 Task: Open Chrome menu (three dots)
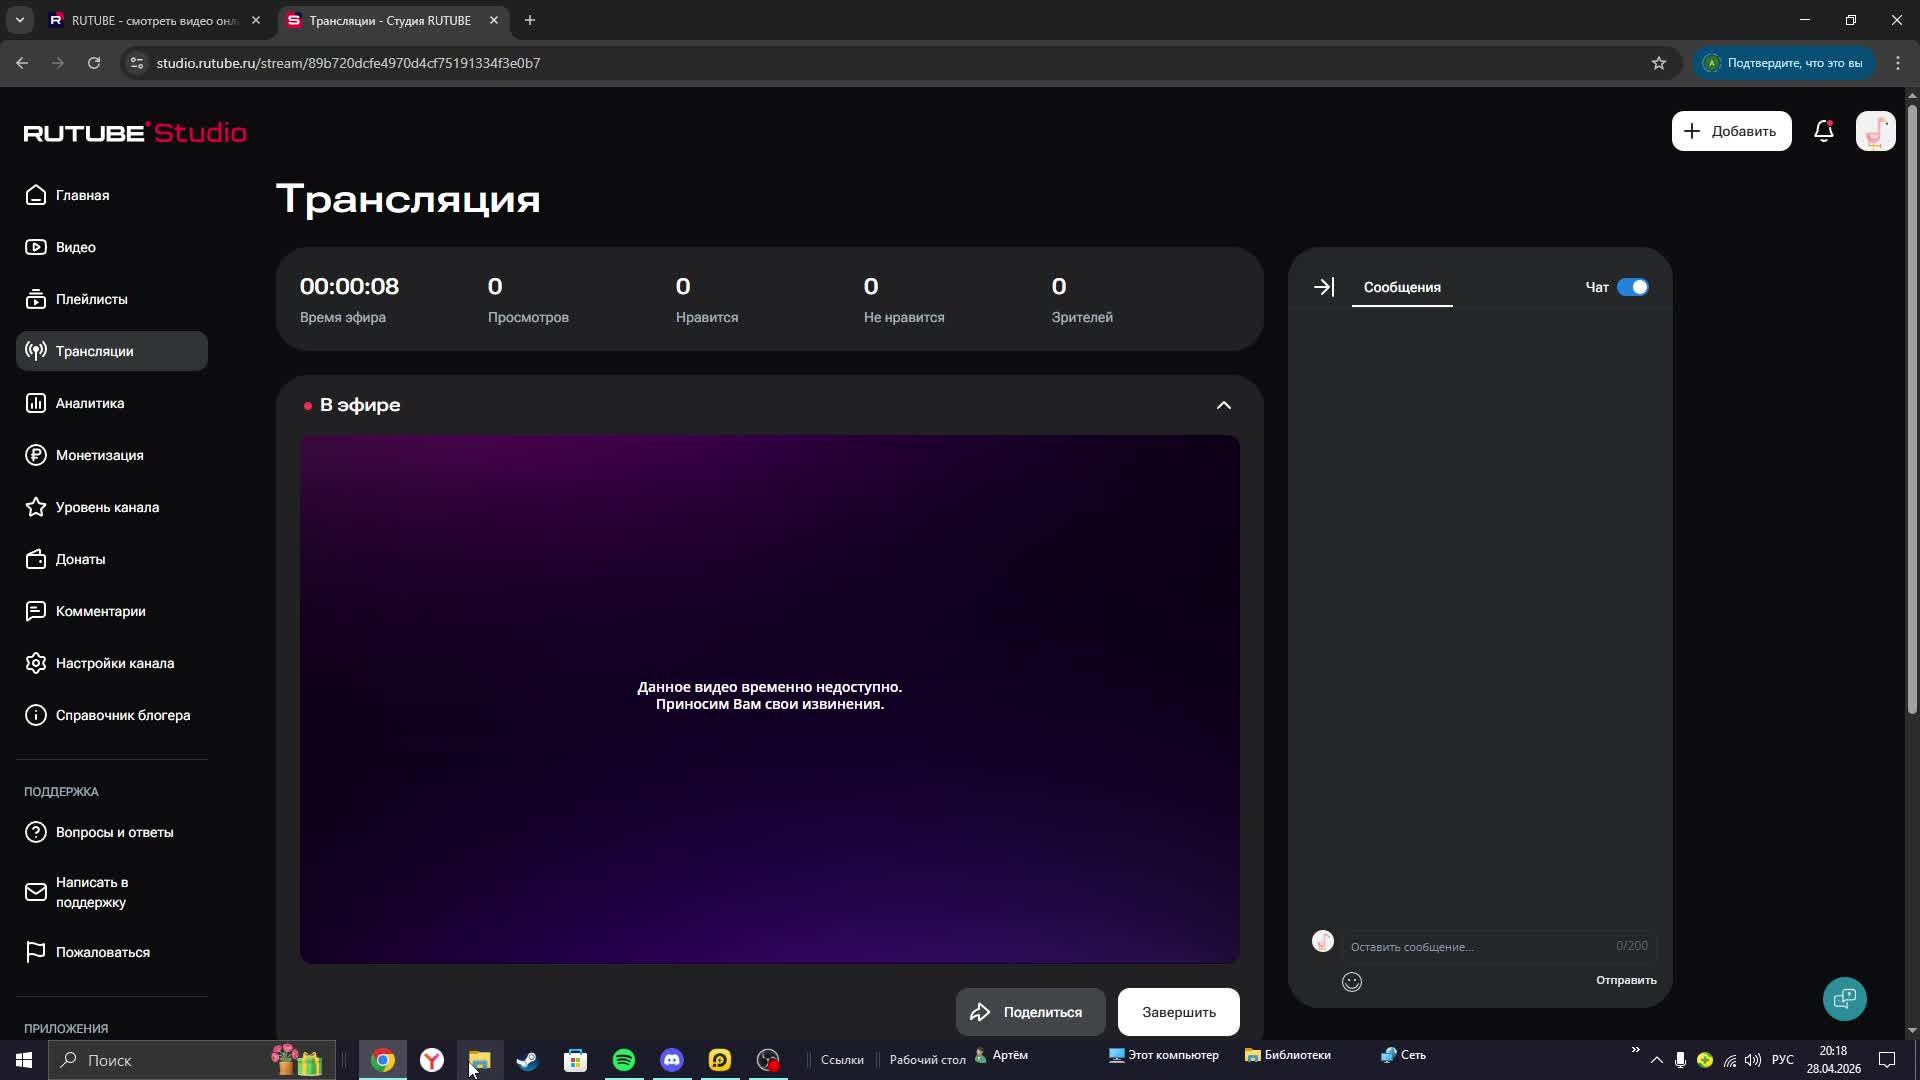pos(1898,63)
